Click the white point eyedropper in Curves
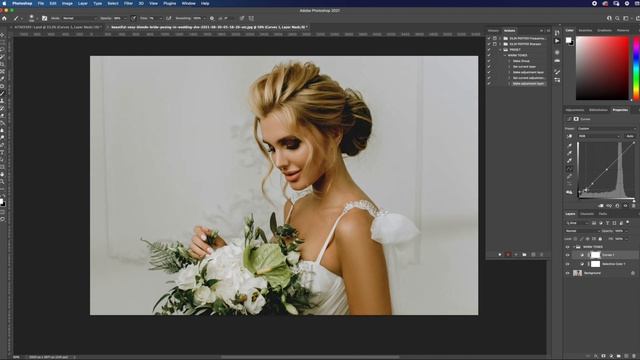The width and height of the screenshot is (640, 360). pos(569,161)
